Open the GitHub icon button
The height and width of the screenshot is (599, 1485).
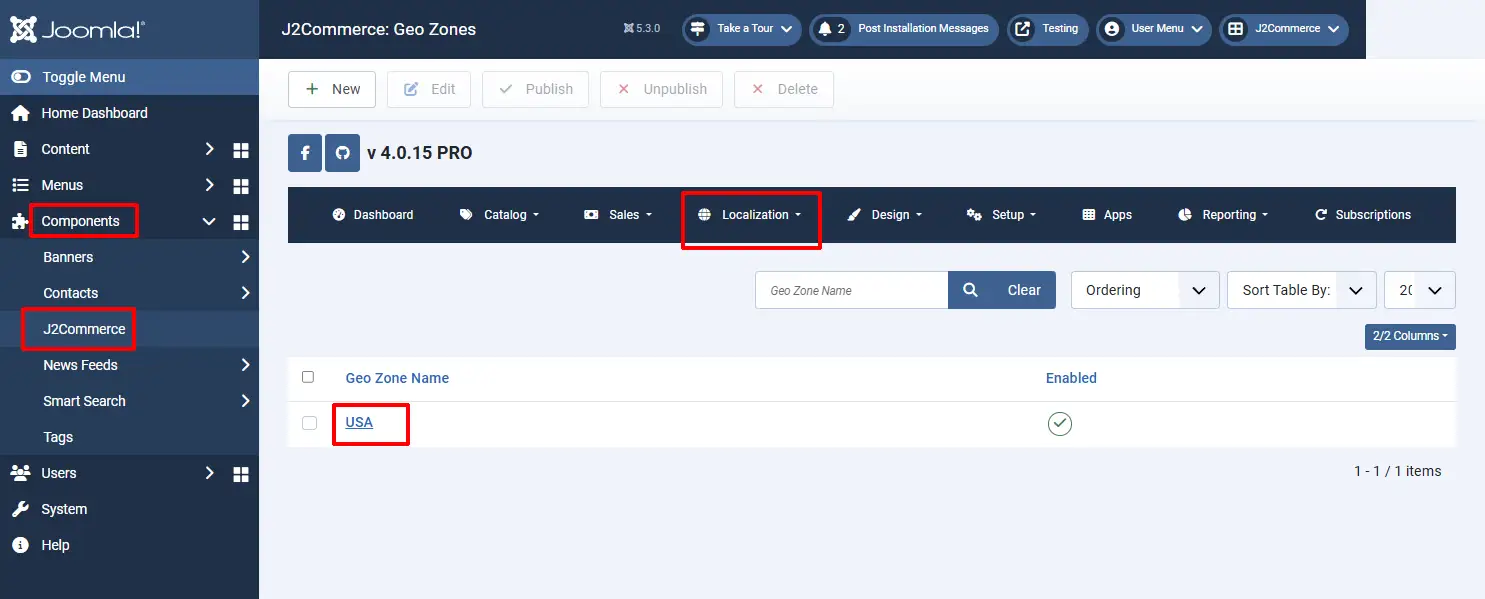coord(342,153)
